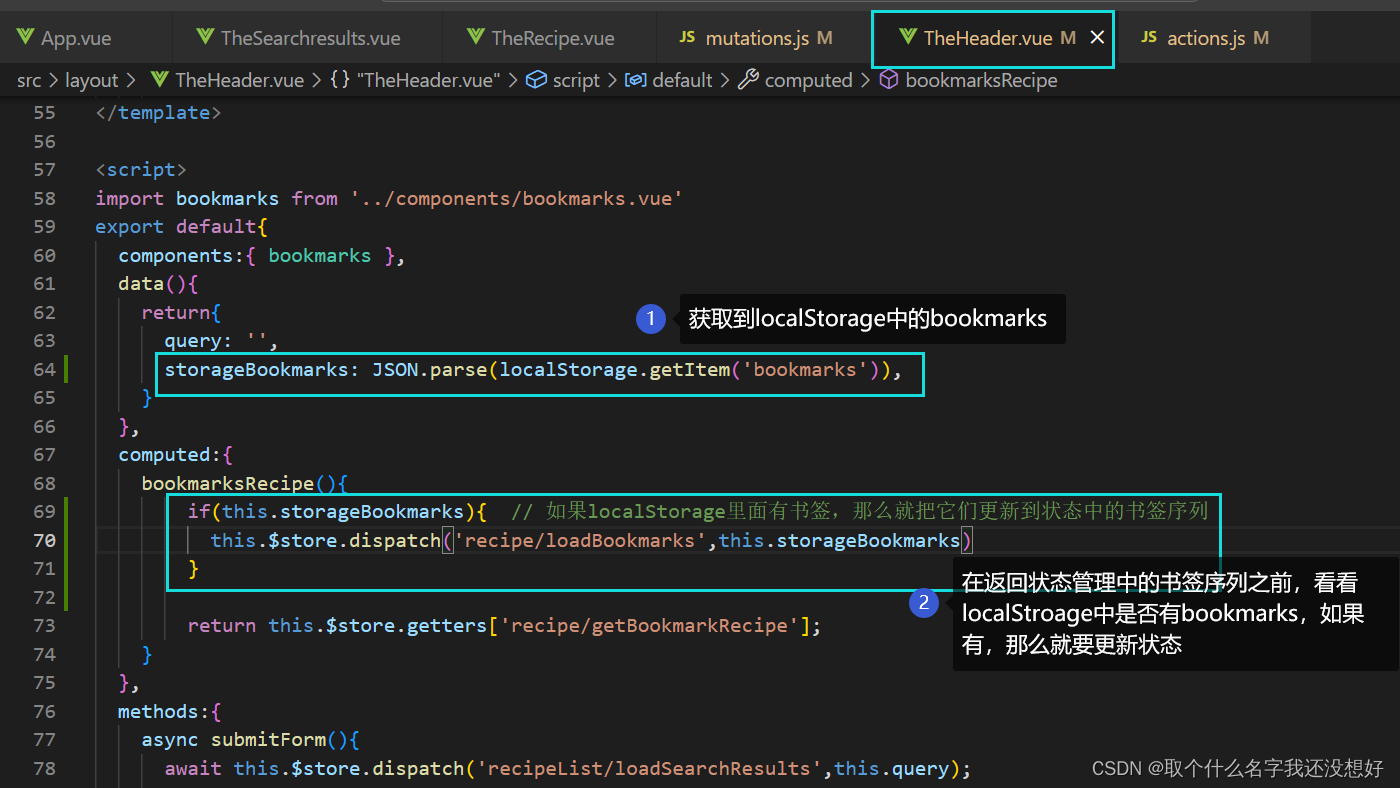This screenshot has height=788, width=1400.
Task: Click the Vue icon on App.vue tab
Action: [x=25, y=38]
